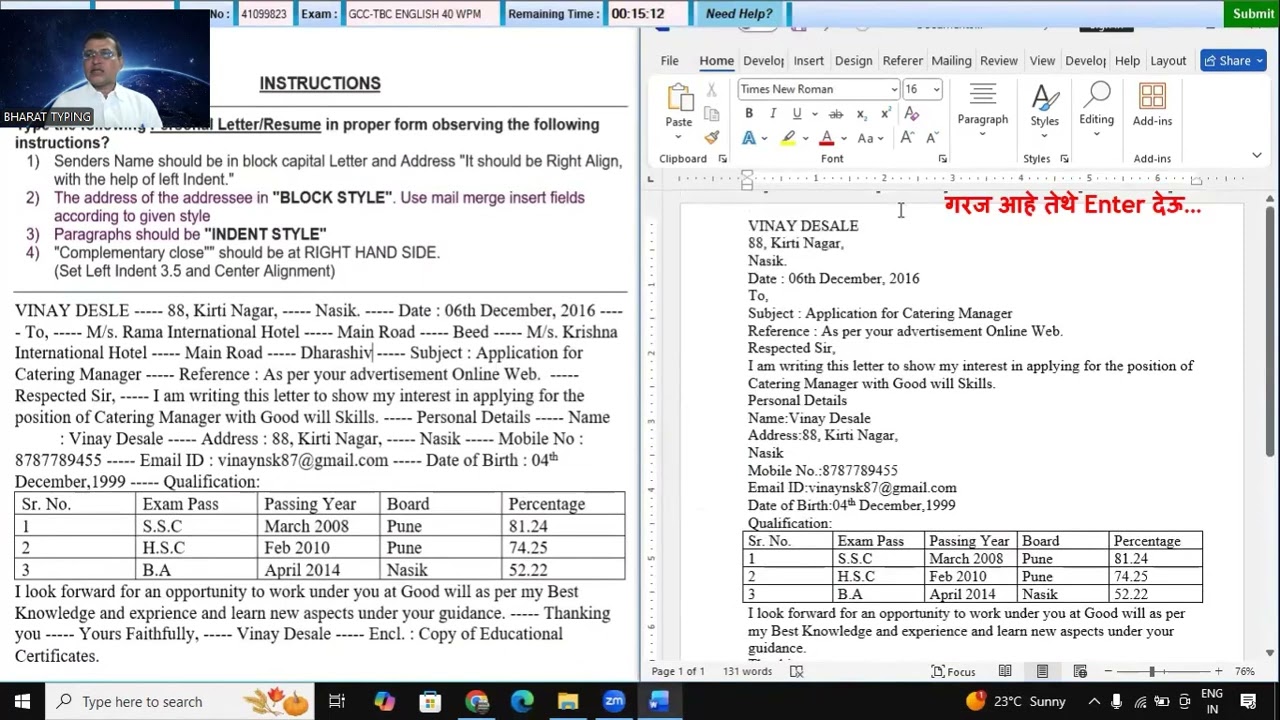
Task: Toggle Italic formatting
Action: (x=772, y=114)
